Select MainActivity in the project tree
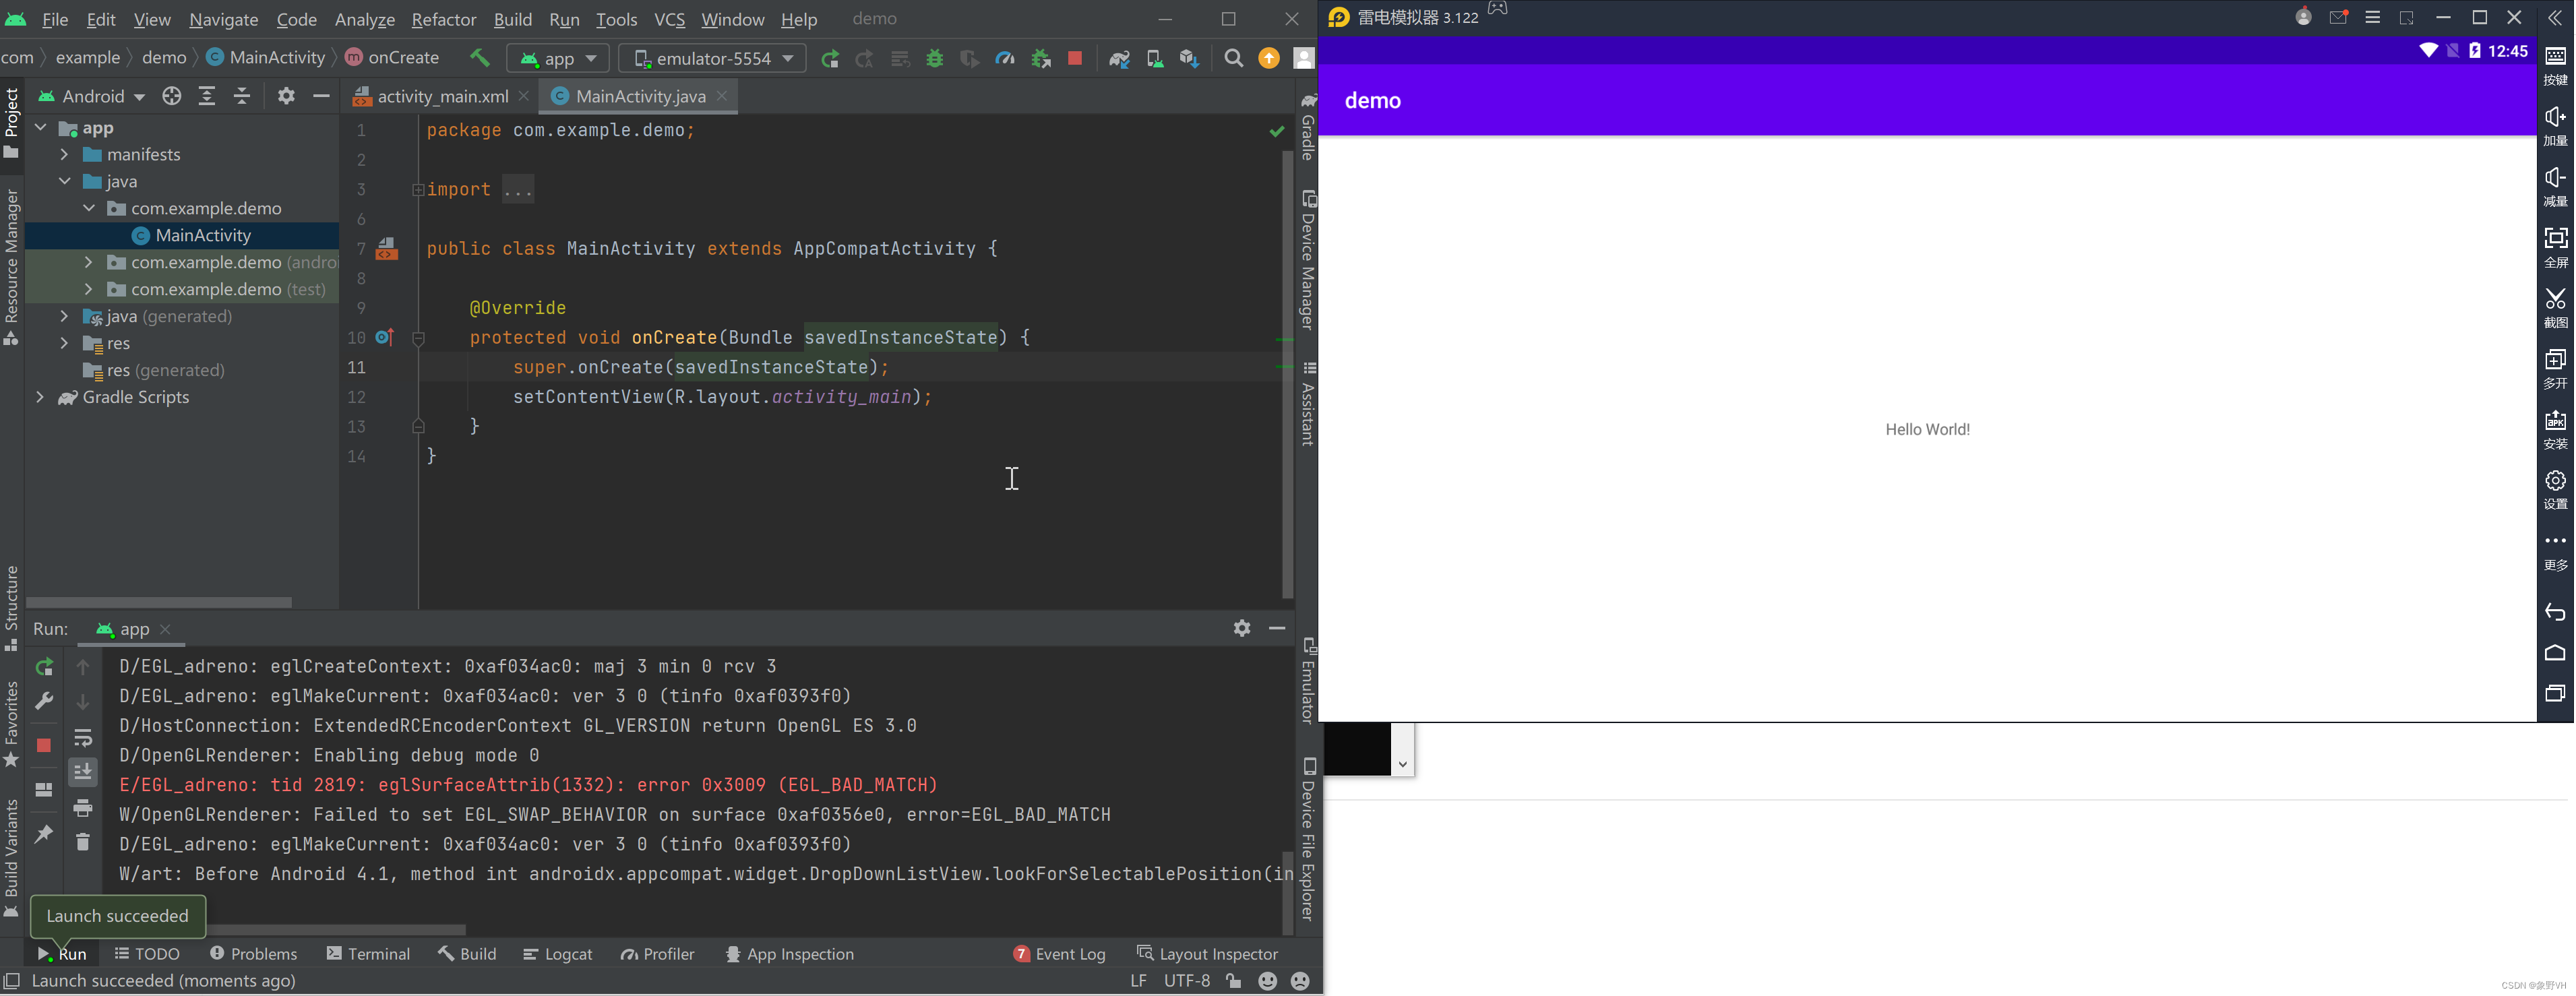Image resolution: width=2576 pixels, height=996 pixels. 203,235
